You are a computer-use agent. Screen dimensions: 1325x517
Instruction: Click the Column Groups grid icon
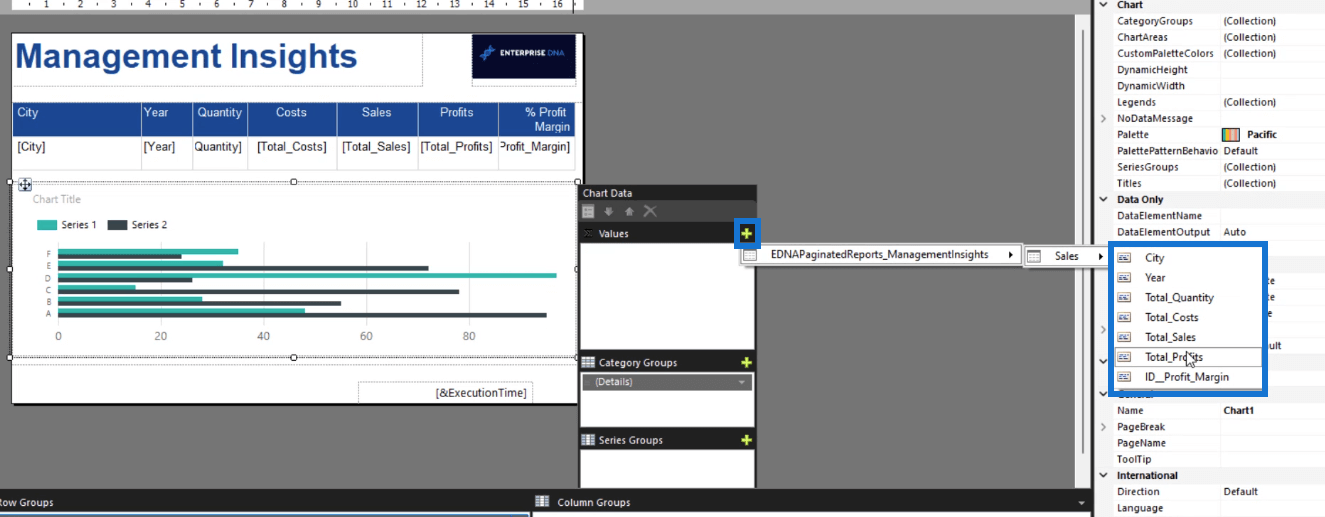pos(542,502)
